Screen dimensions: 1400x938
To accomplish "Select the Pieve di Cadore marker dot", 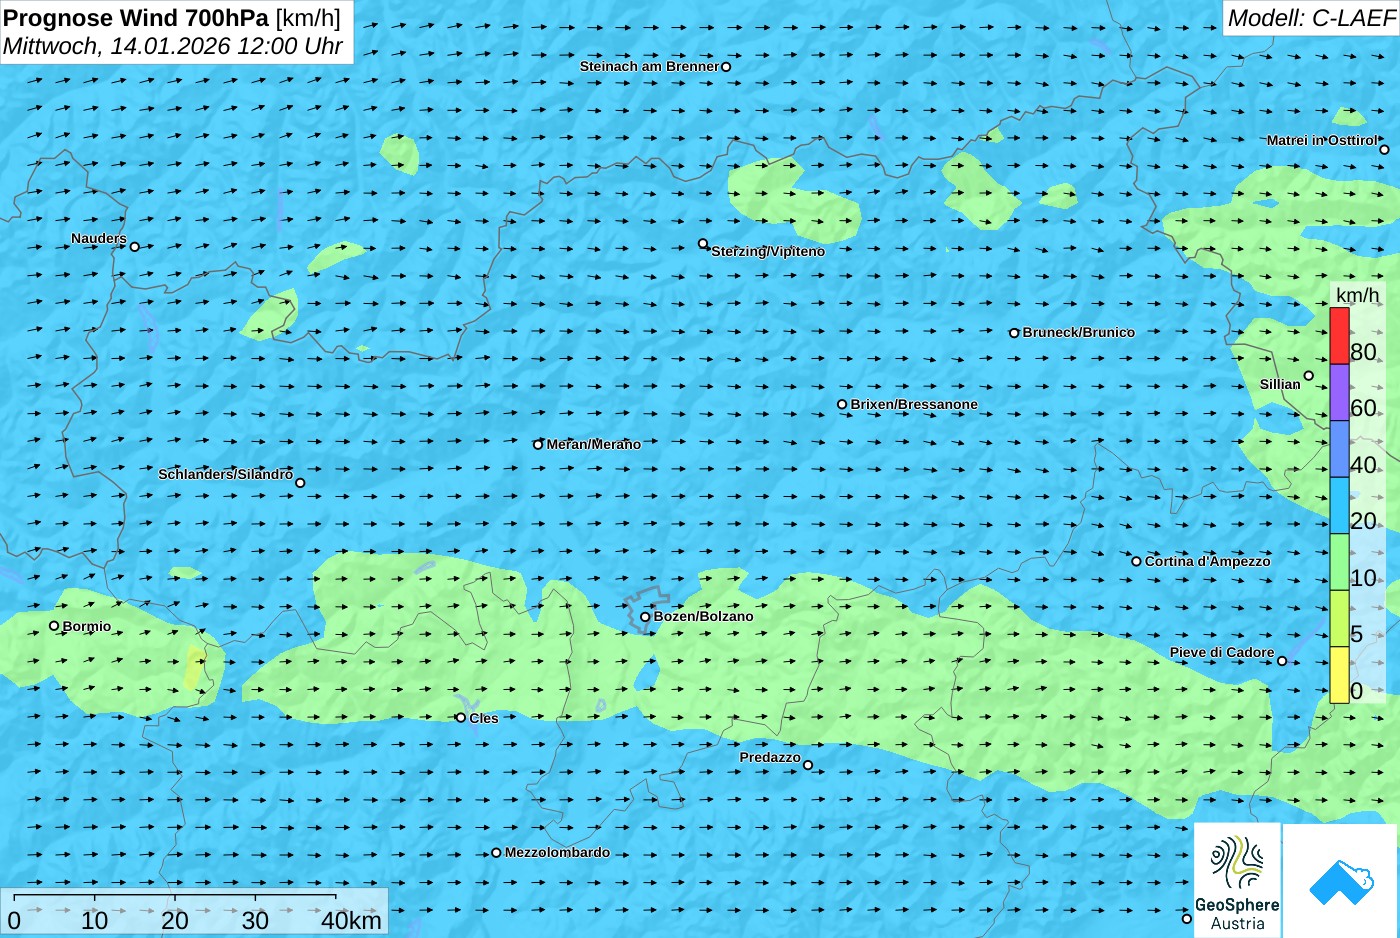I will click(1282, 661).
